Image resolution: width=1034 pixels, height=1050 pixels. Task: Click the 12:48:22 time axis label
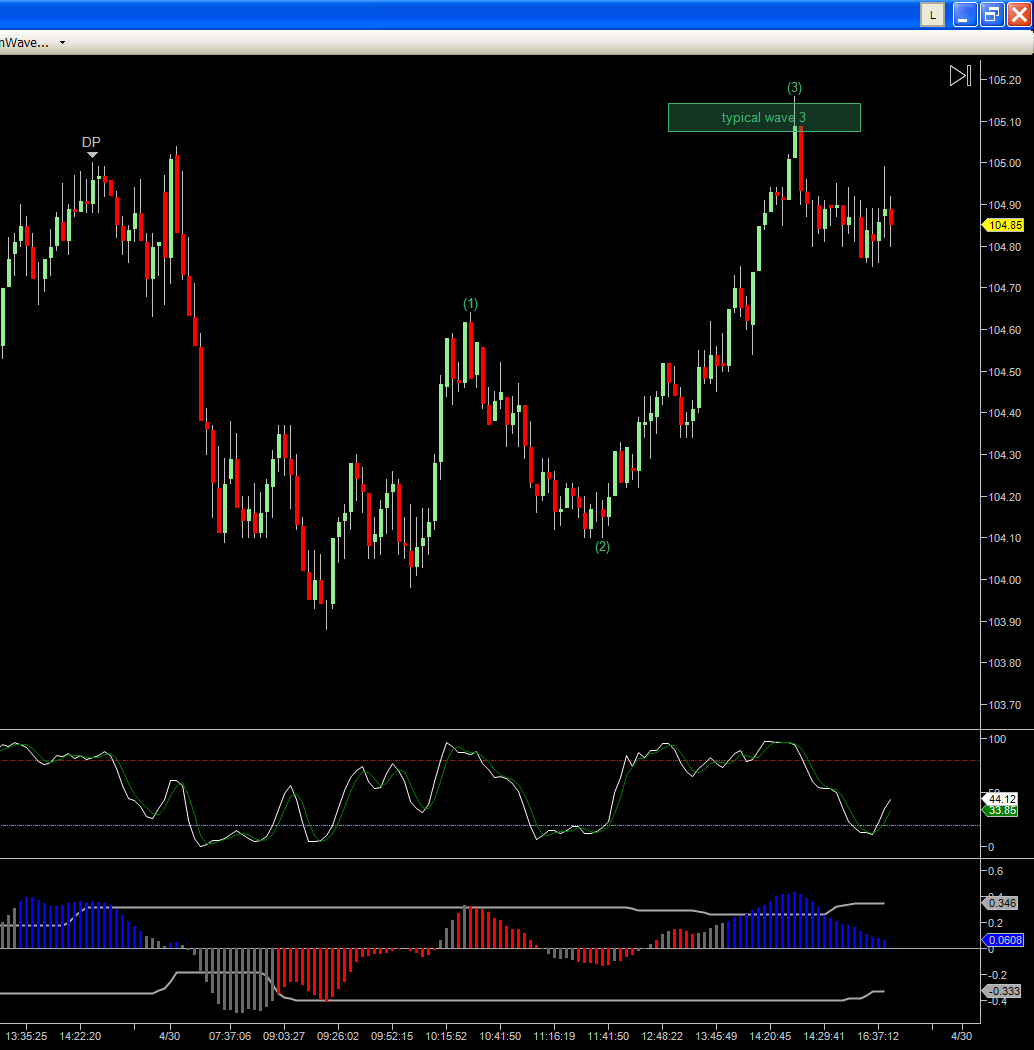click(662, 1036)
